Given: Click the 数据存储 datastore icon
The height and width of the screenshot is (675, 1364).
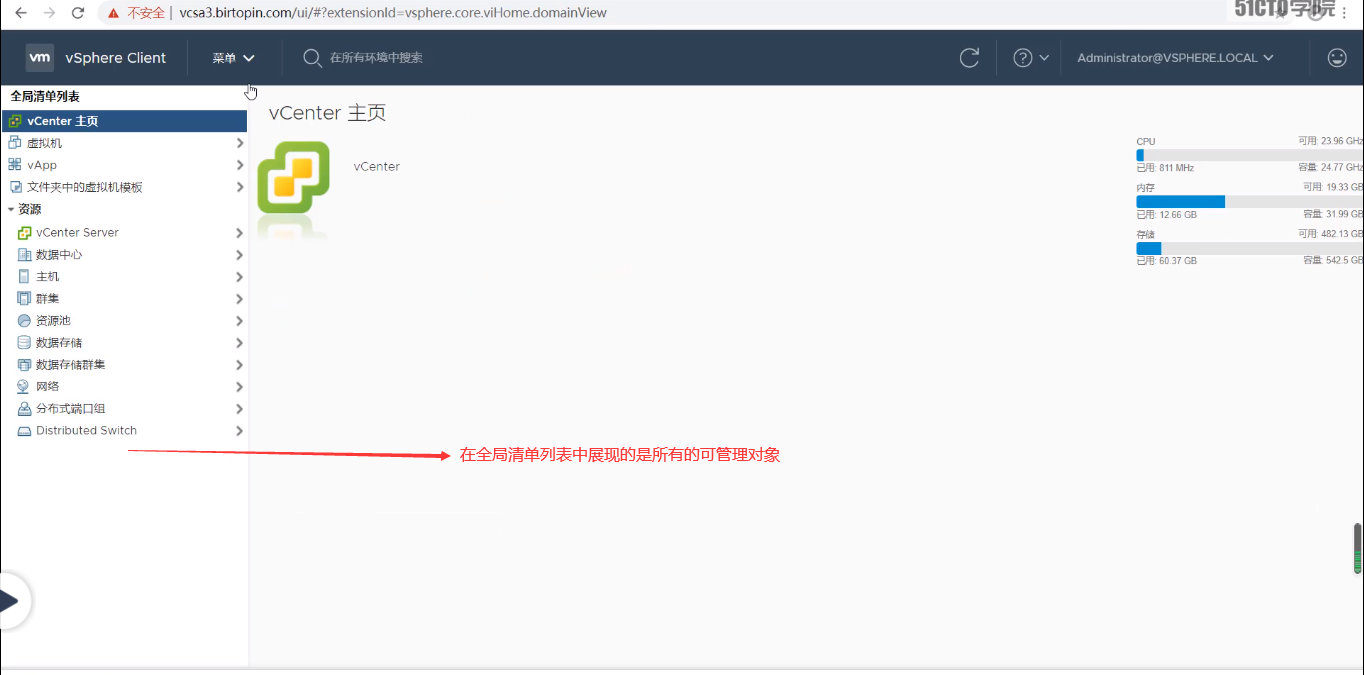Looking at the screenshot, I should [25, 343].
